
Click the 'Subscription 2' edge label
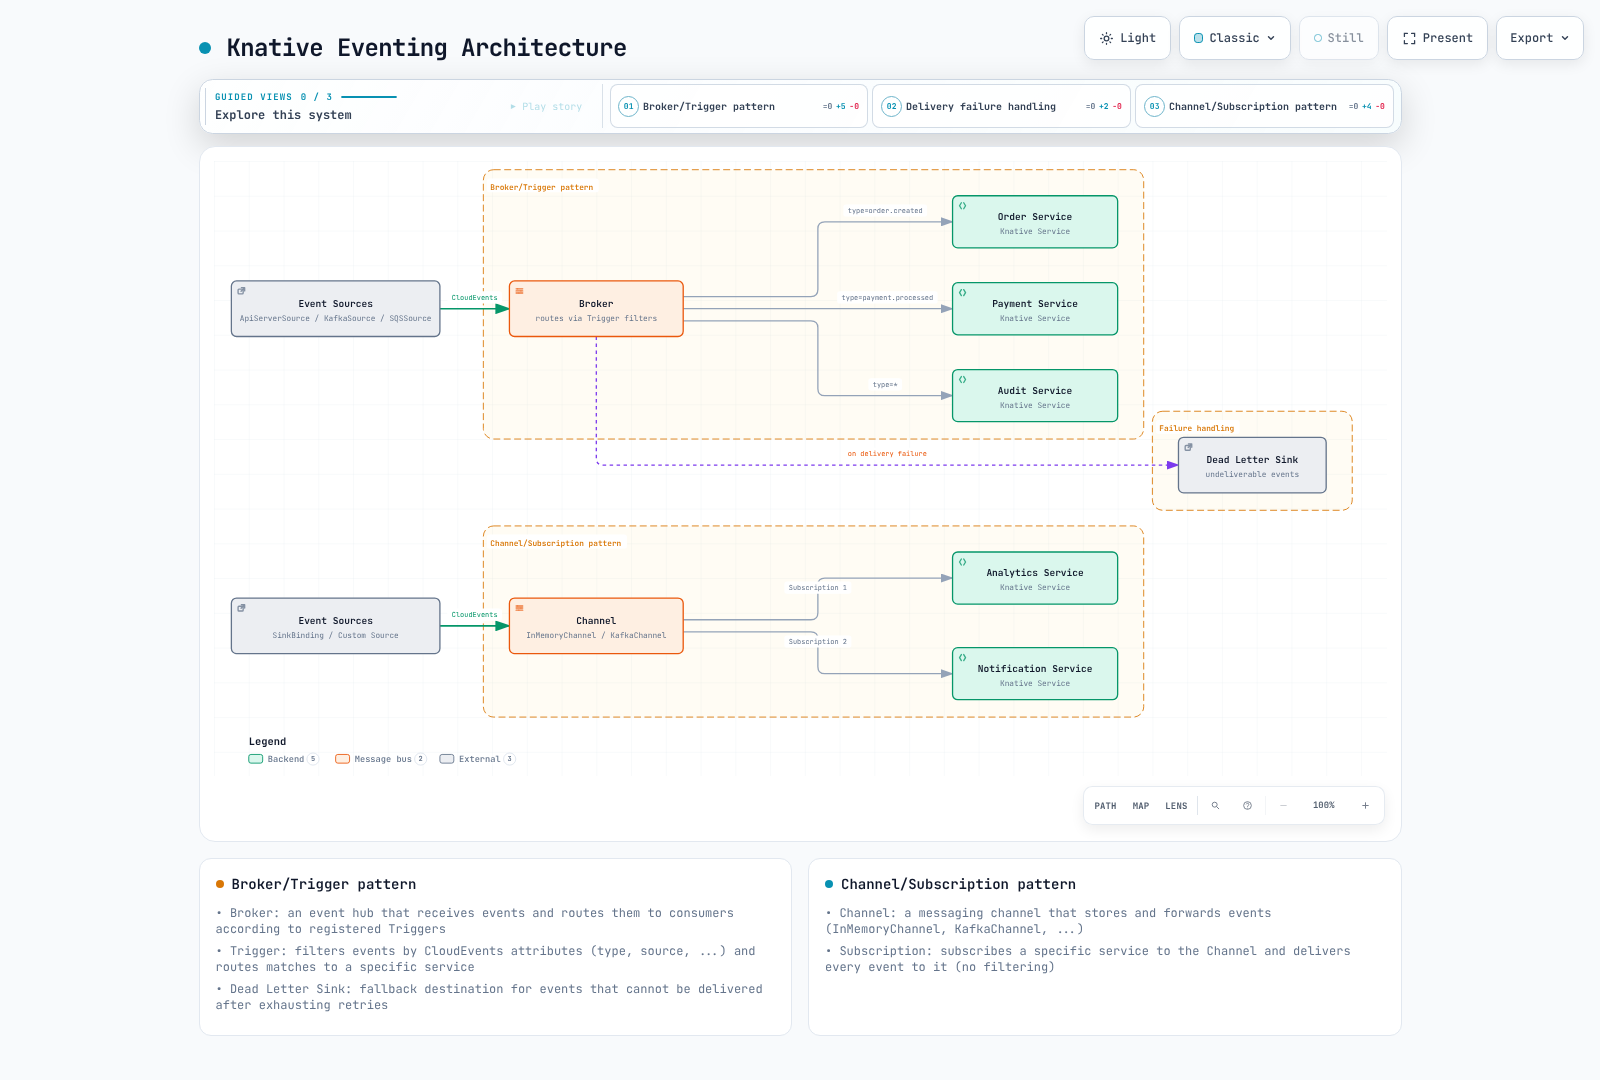click(x=817, y=642)
